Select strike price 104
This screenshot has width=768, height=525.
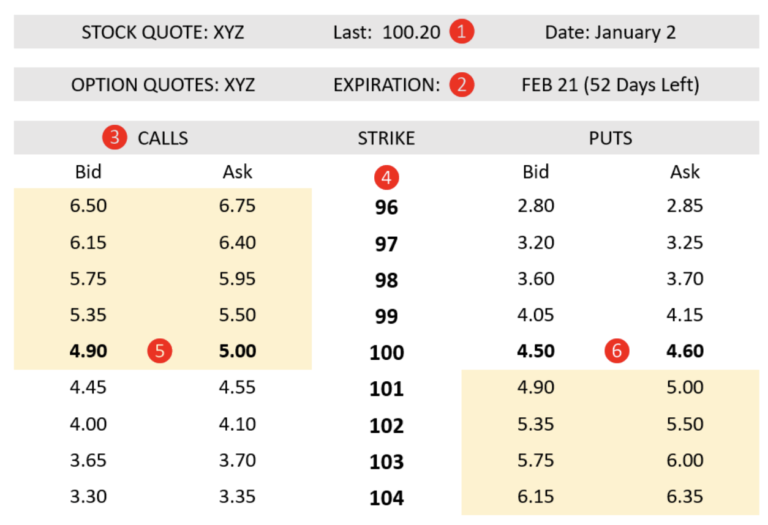tap(386, 498)
